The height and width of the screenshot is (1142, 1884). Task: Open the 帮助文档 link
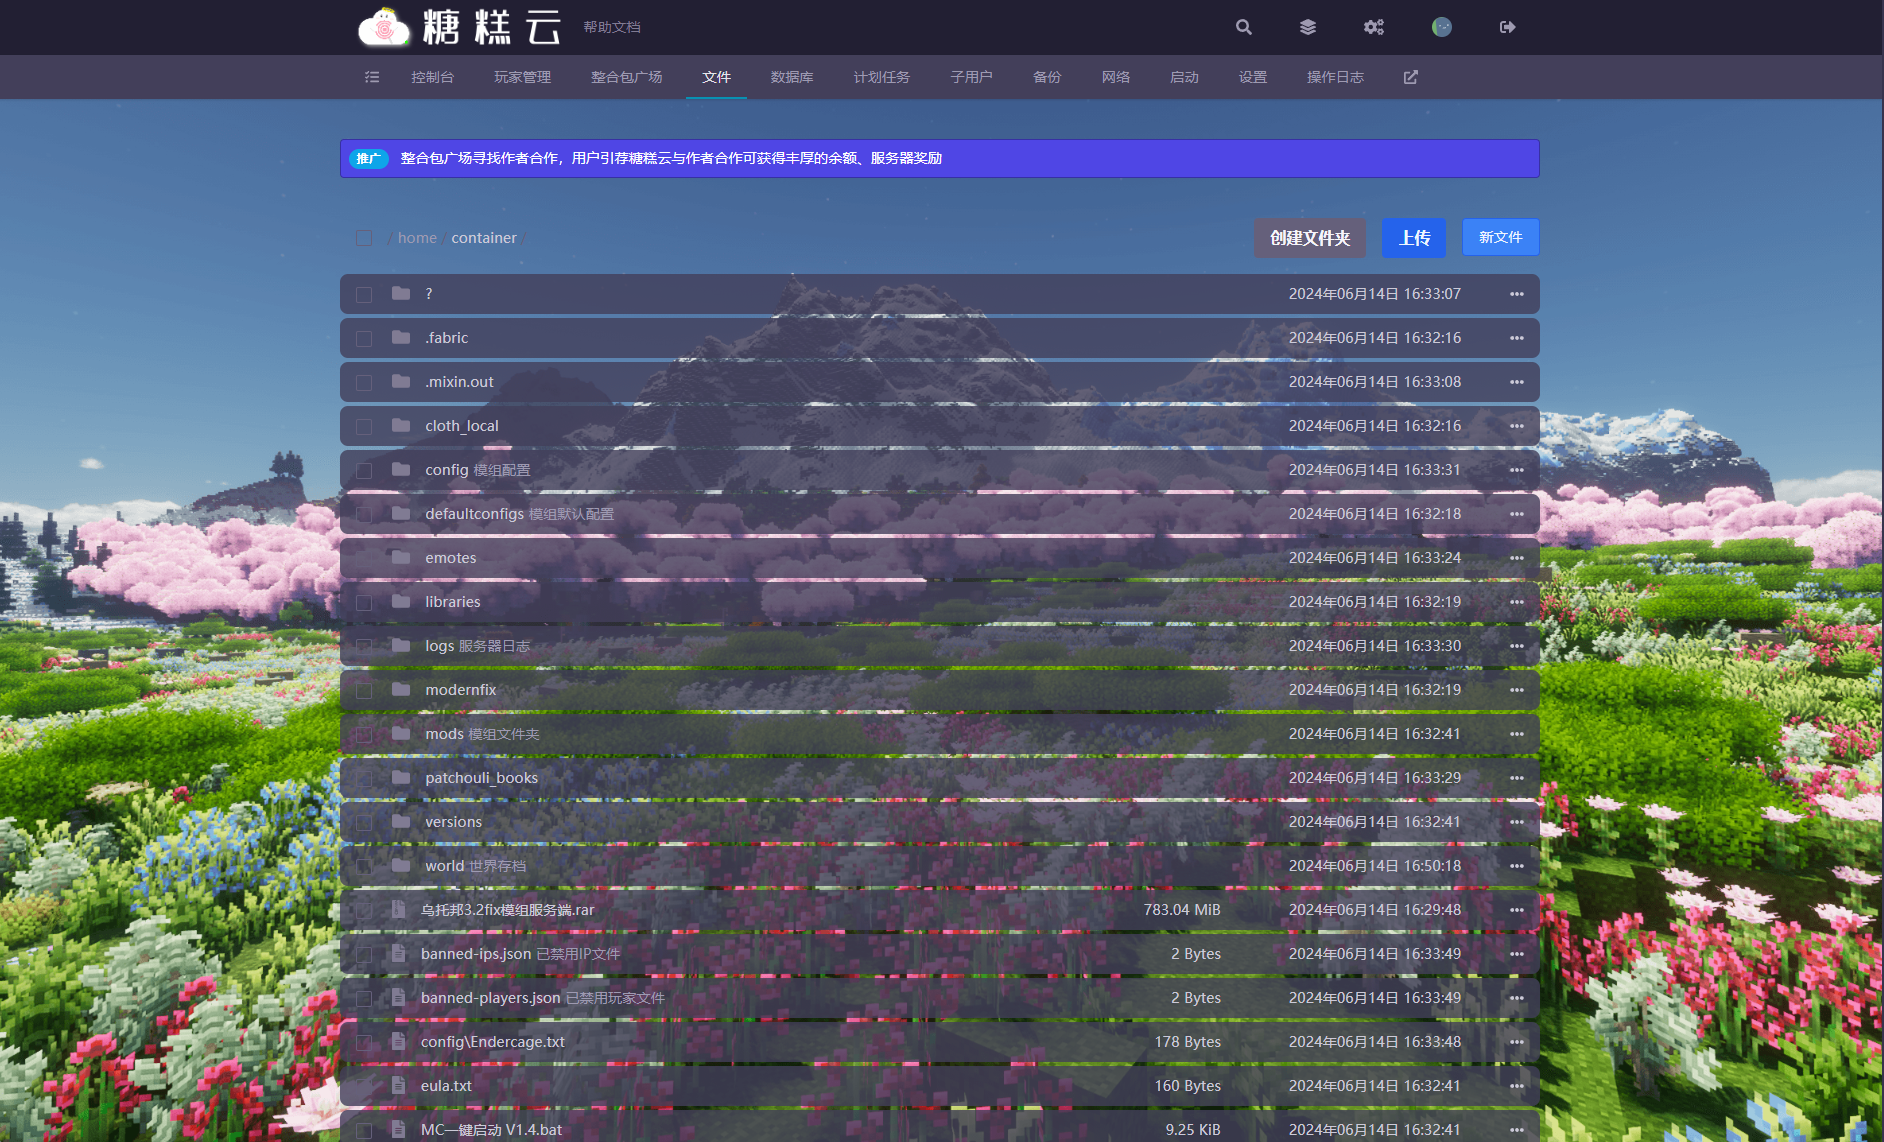[x=612, y=27]
